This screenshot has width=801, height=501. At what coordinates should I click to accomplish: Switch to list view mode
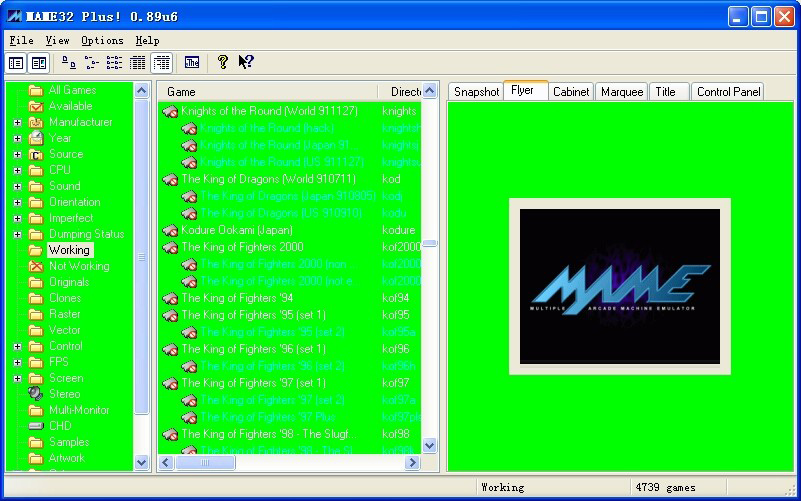coord(114,63)
